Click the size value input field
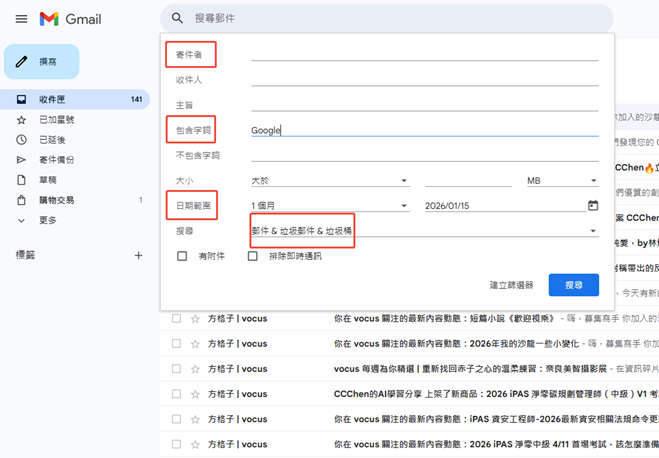Viewport: 659px width, 458px height. [468, 181]
